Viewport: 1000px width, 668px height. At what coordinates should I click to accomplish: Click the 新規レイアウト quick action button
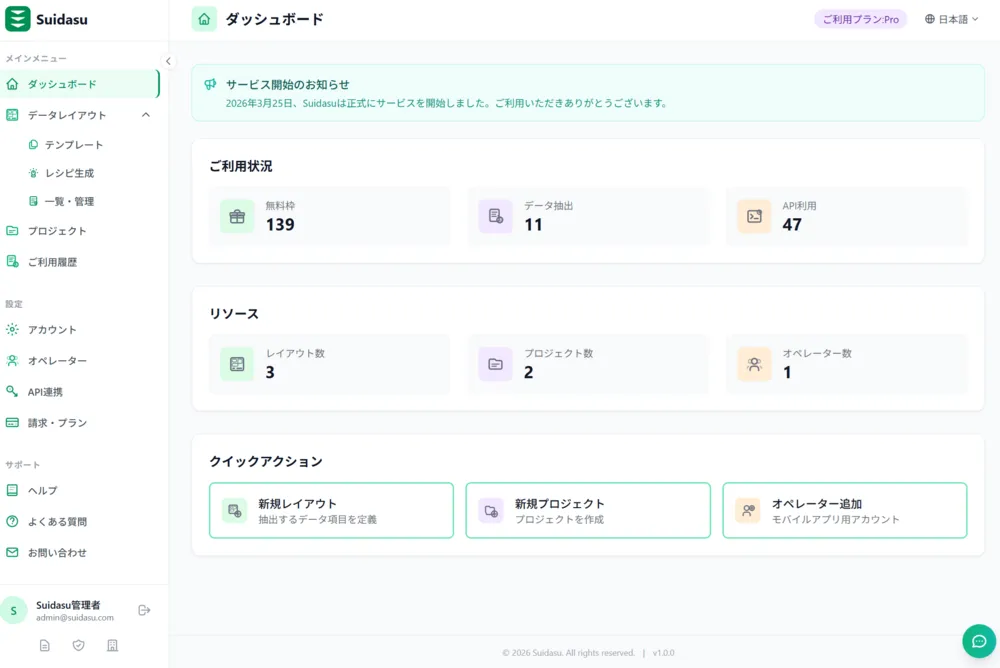(x=331, y=510)
